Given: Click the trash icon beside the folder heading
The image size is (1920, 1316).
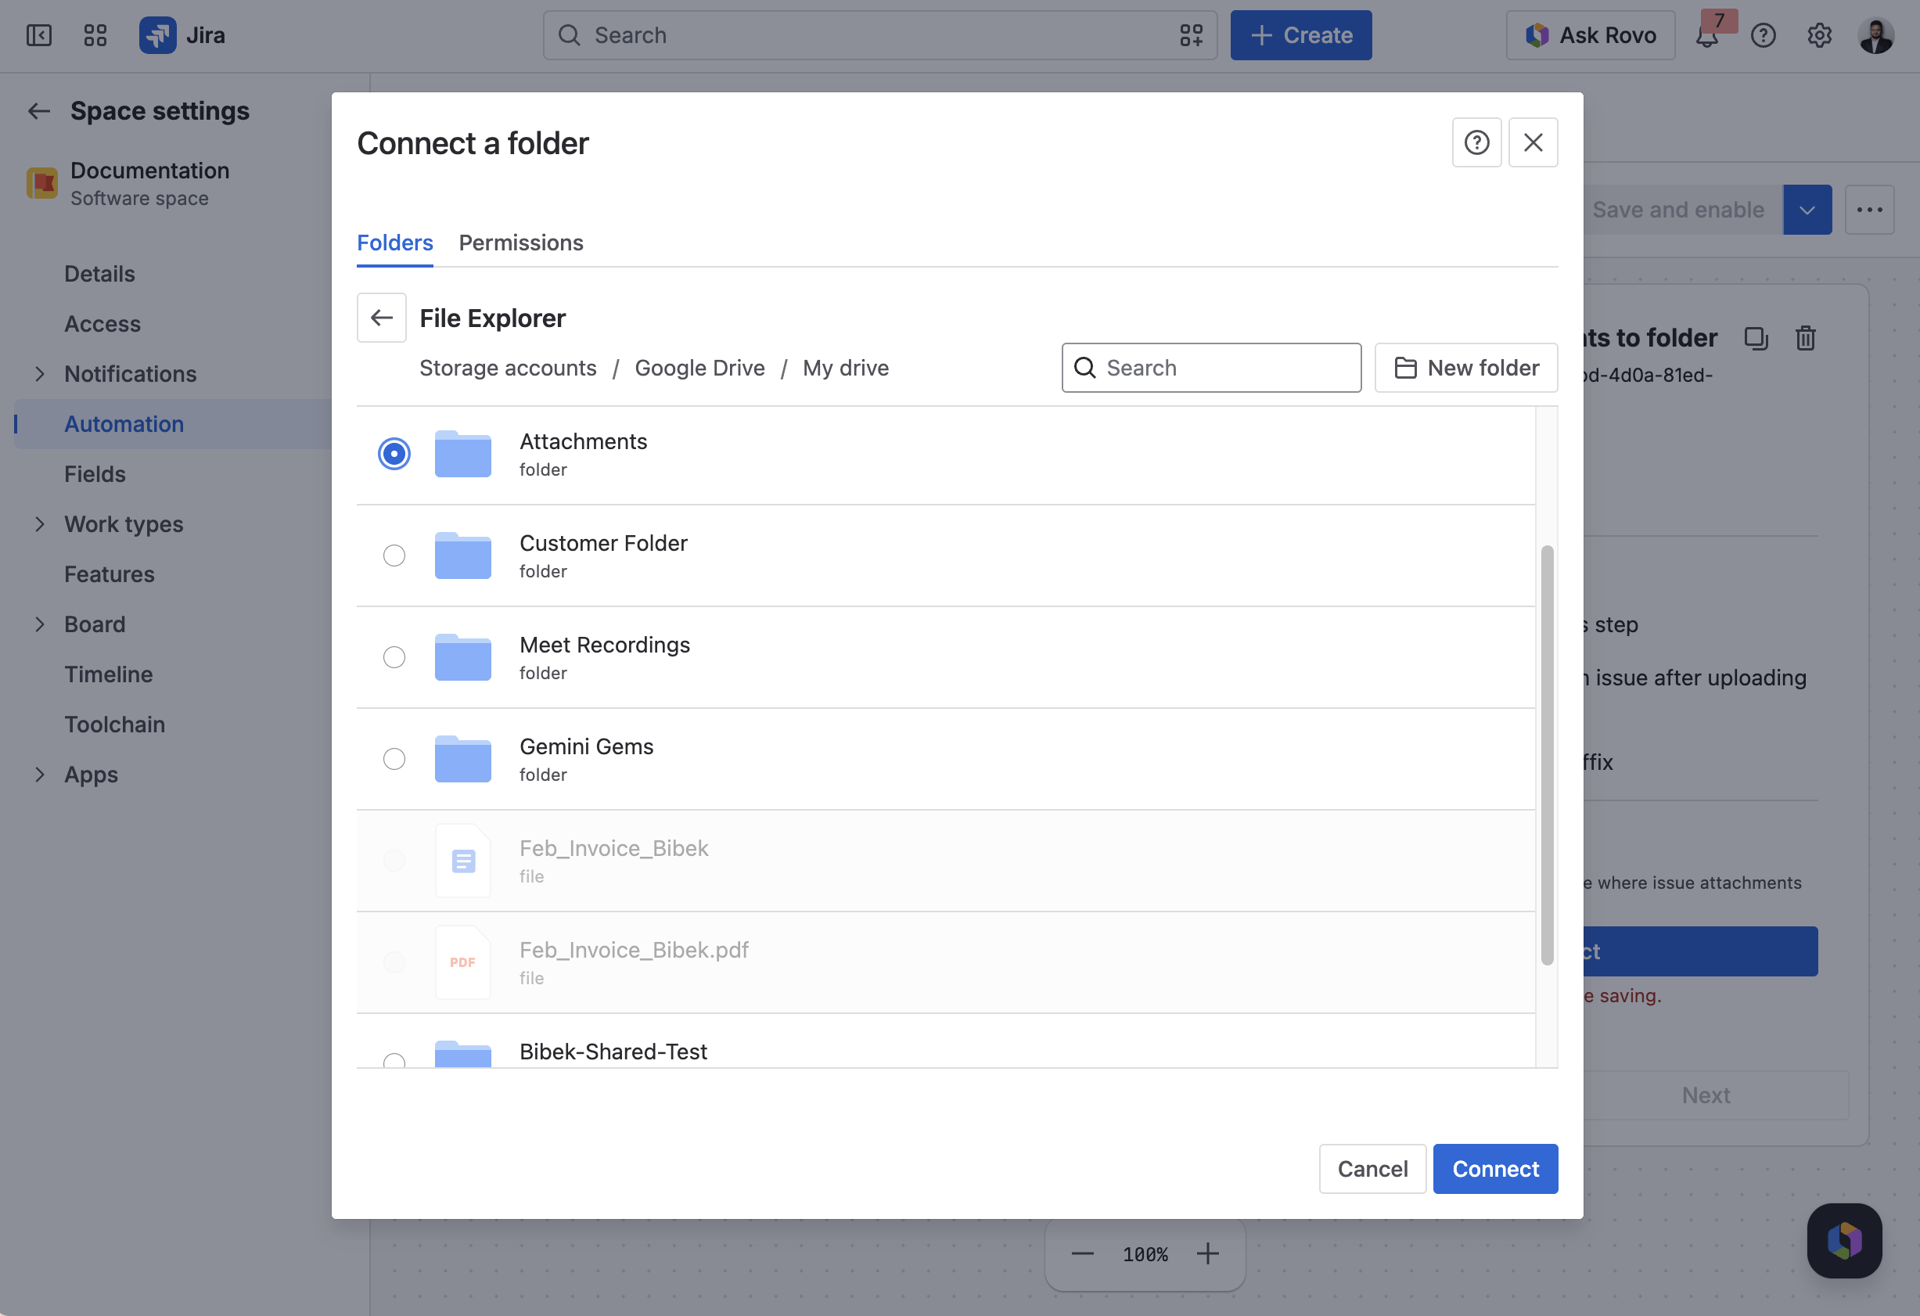Looking at the screenshot, I should click(1805, 338).
